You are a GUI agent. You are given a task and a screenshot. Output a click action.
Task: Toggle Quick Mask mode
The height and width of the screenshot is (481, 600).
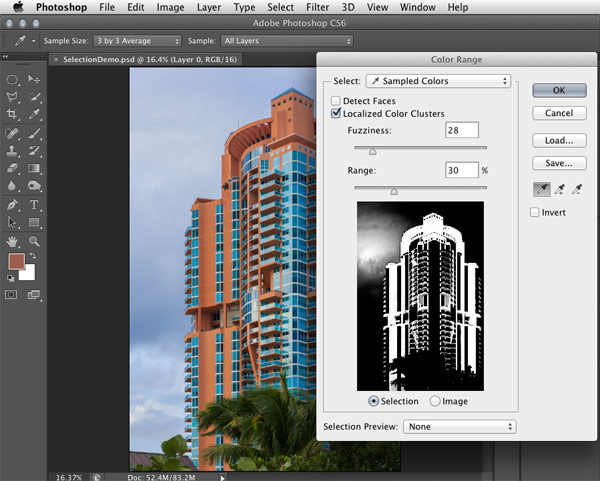(11, 295)
